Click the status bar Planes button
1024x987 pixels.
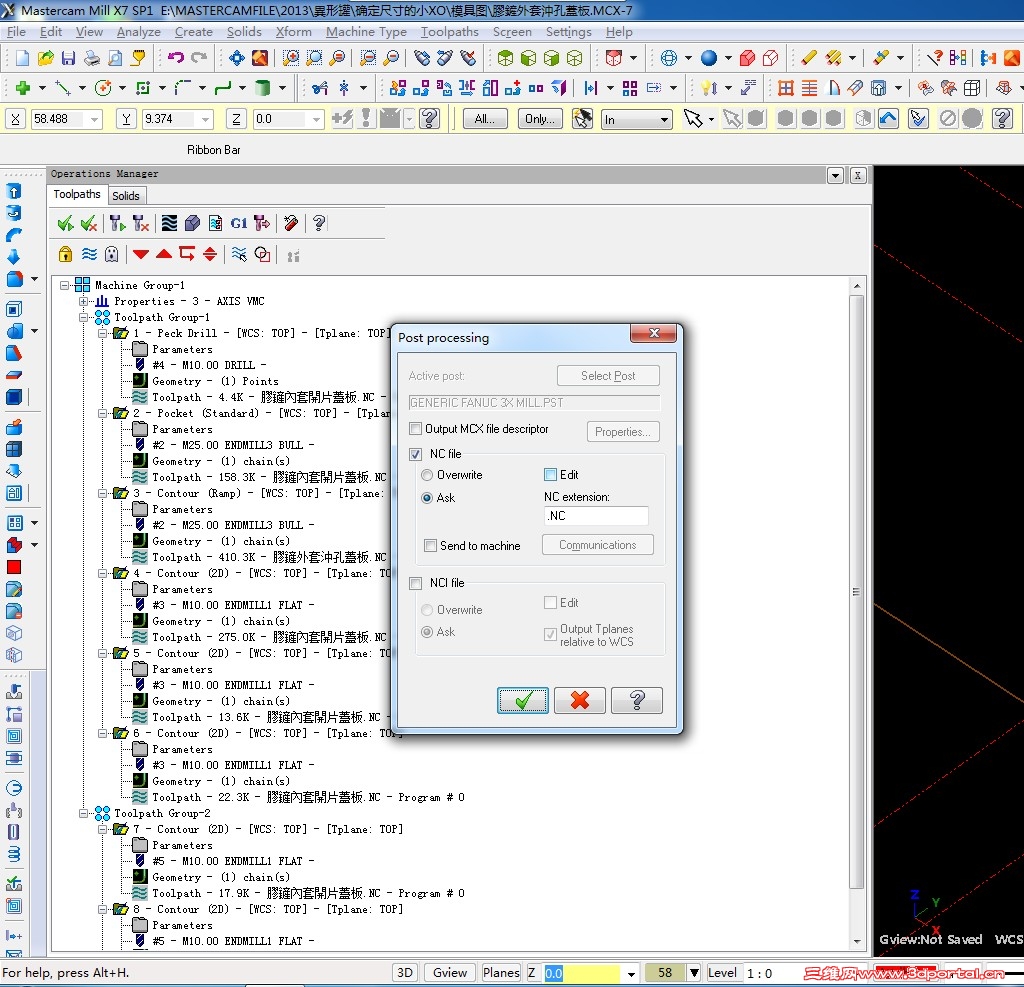tap(501, 973)
